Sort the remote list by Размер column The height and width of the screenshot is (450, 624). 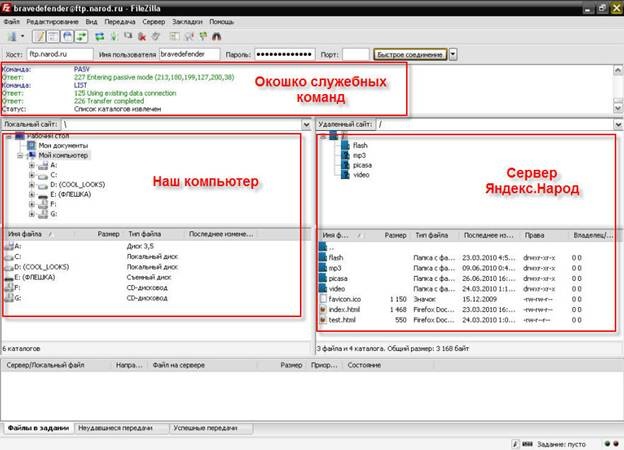tap(395, 236)
